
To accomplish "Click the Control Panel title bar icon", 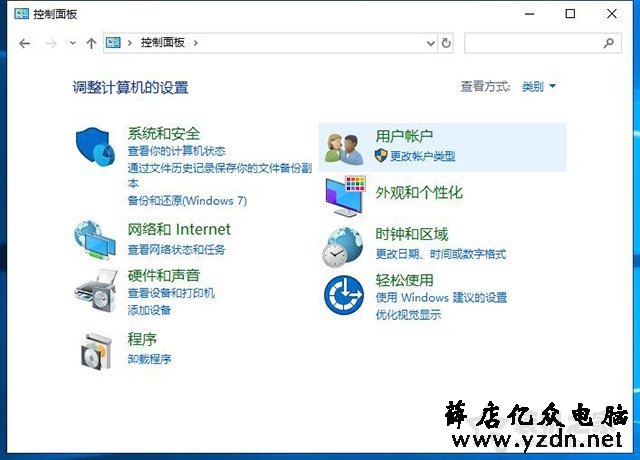I will point(21,14).
